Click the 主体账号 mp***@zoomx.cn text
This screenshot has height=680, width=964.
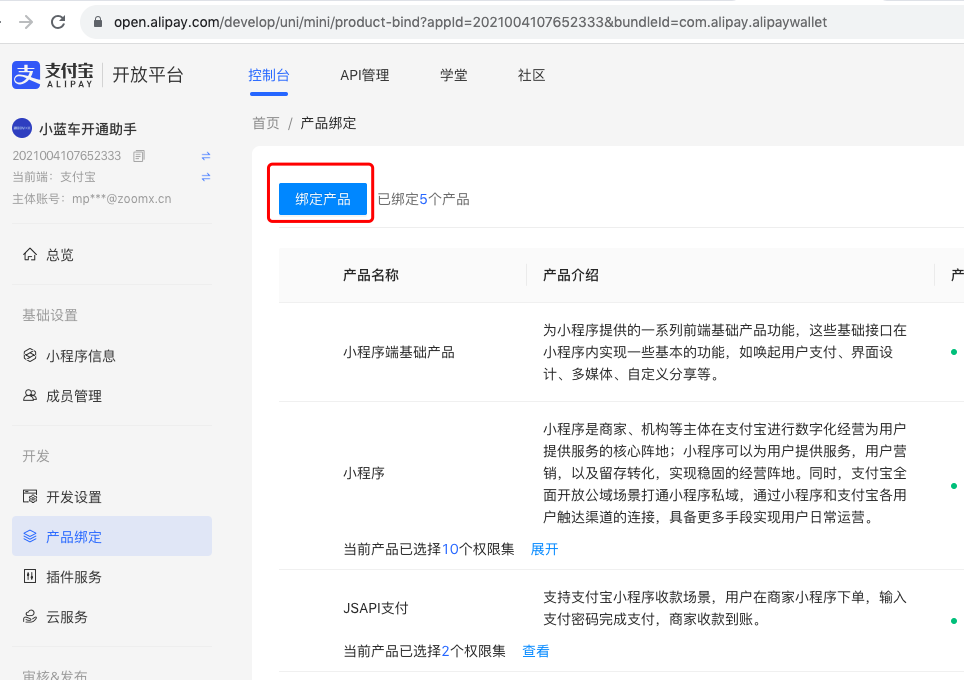[92, 199]
